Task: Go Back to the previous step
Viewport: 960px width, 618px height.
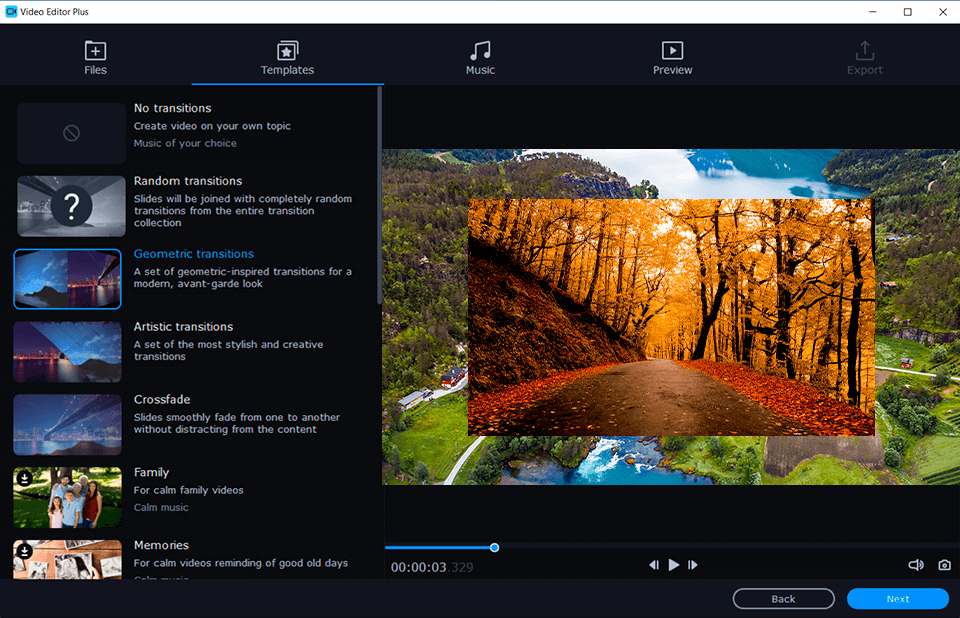Action: (783, 598)
